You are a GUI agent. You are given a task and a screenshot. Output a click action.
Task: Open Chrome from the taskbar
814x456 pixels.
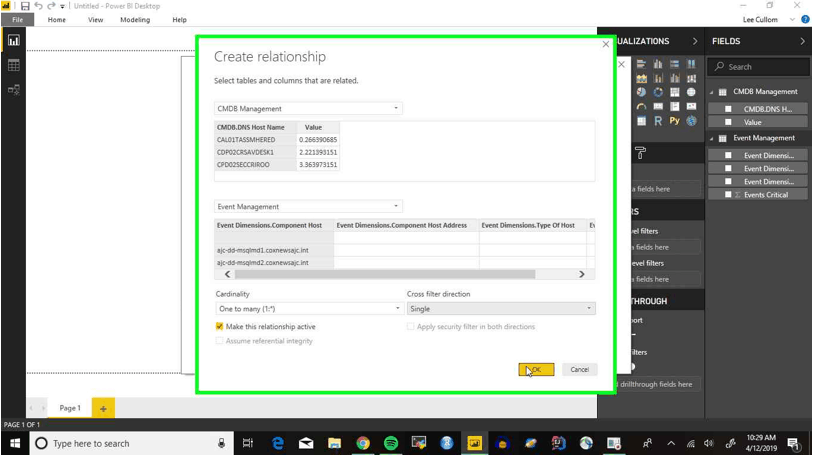tap(362, 444)
